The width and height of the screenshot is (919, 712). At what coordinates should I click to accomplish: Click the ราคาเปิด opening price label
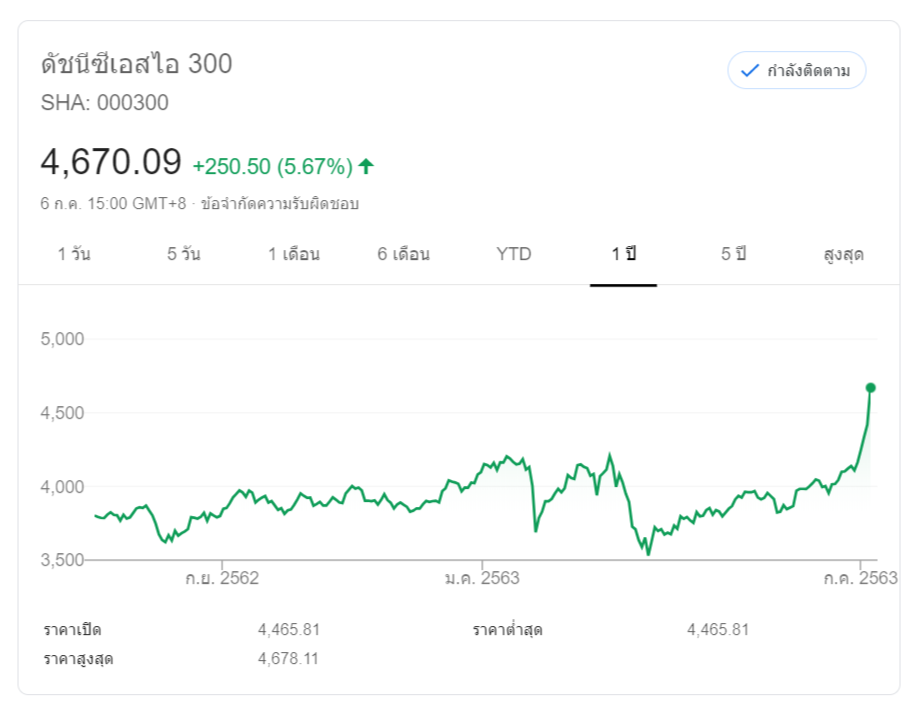tap(72, 630)
